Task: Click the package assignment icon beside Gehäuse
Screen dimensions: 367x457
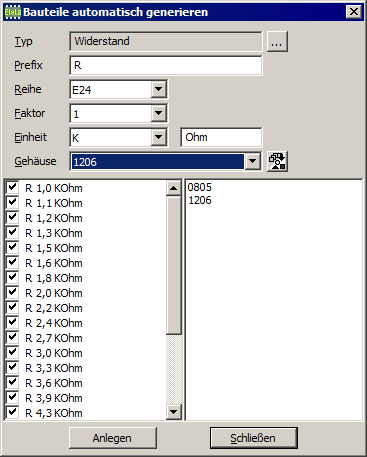Action: point(277,162)
